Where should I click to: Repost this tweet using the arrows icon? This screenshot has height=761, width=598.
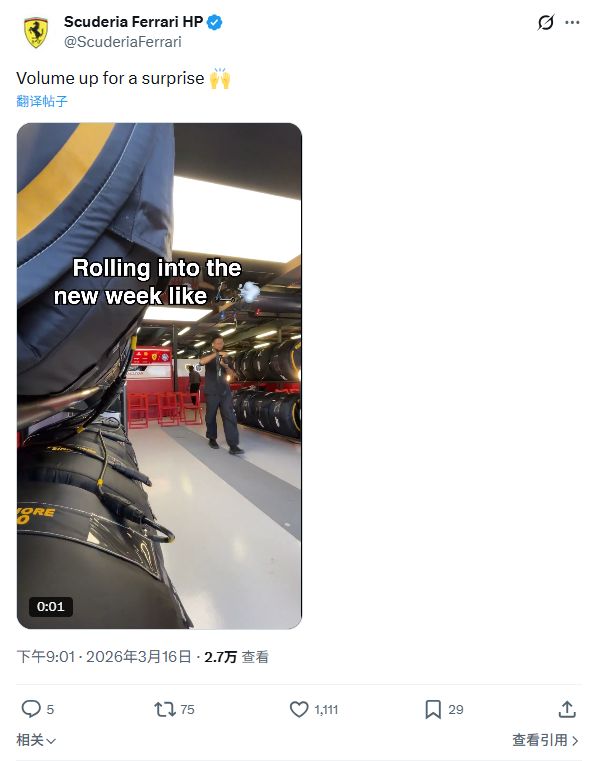[x=165, y=710]
